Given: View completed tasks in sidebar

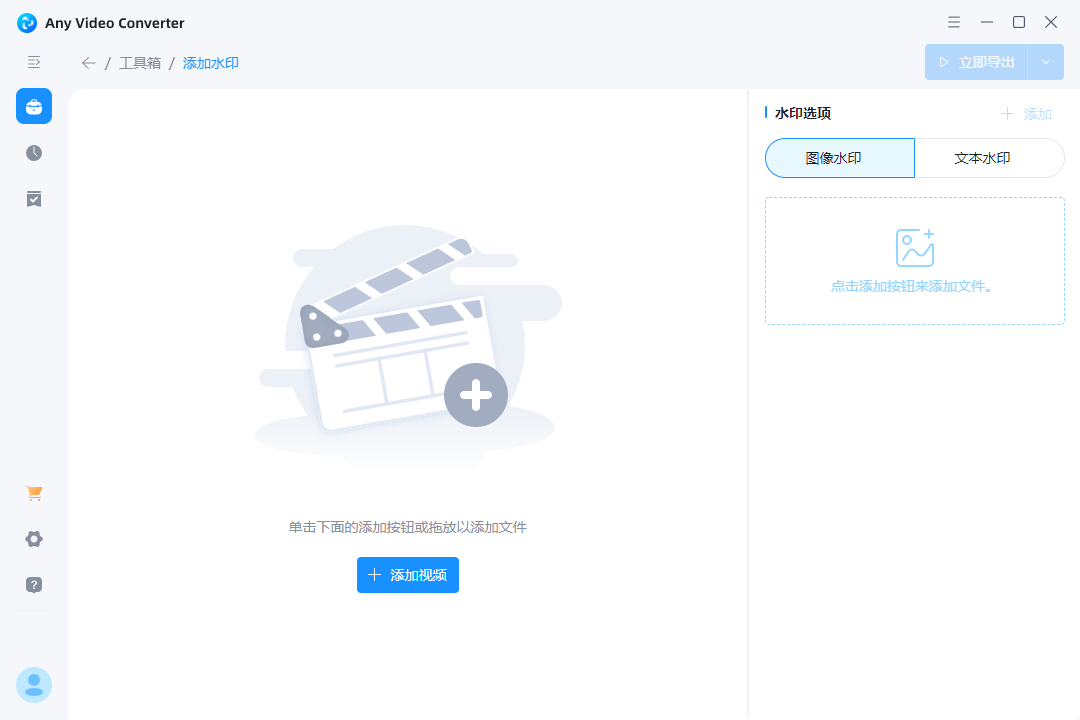Looking at the screenshot, I should click(33, 198).
